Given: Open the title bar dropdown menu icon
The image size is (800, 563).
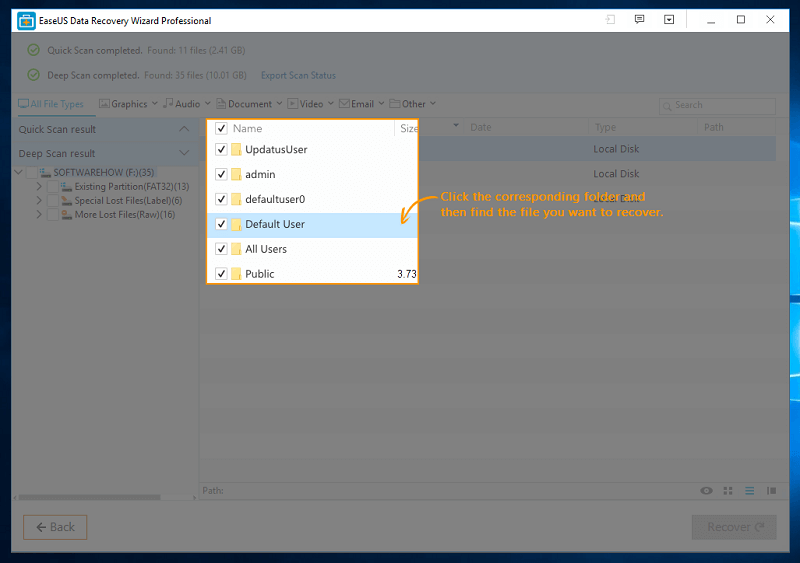Looking at the screenshot, I should click(669, 20).
